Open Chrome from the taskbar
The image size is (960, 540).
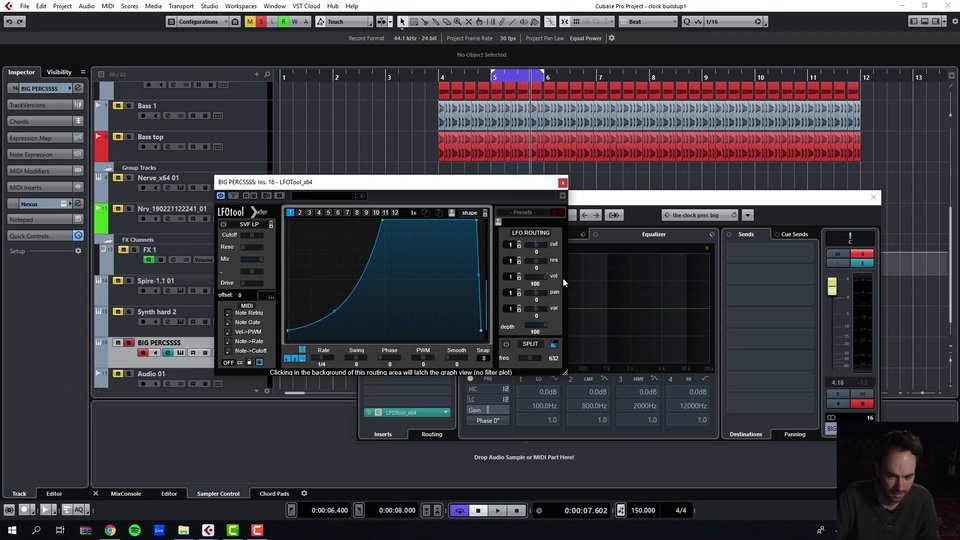pos(110,530)
